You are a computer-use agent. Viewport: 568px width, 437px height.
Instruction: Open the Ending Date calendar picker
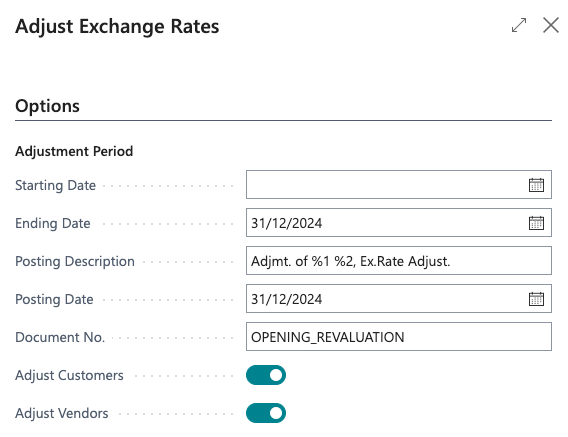[536, 223]
